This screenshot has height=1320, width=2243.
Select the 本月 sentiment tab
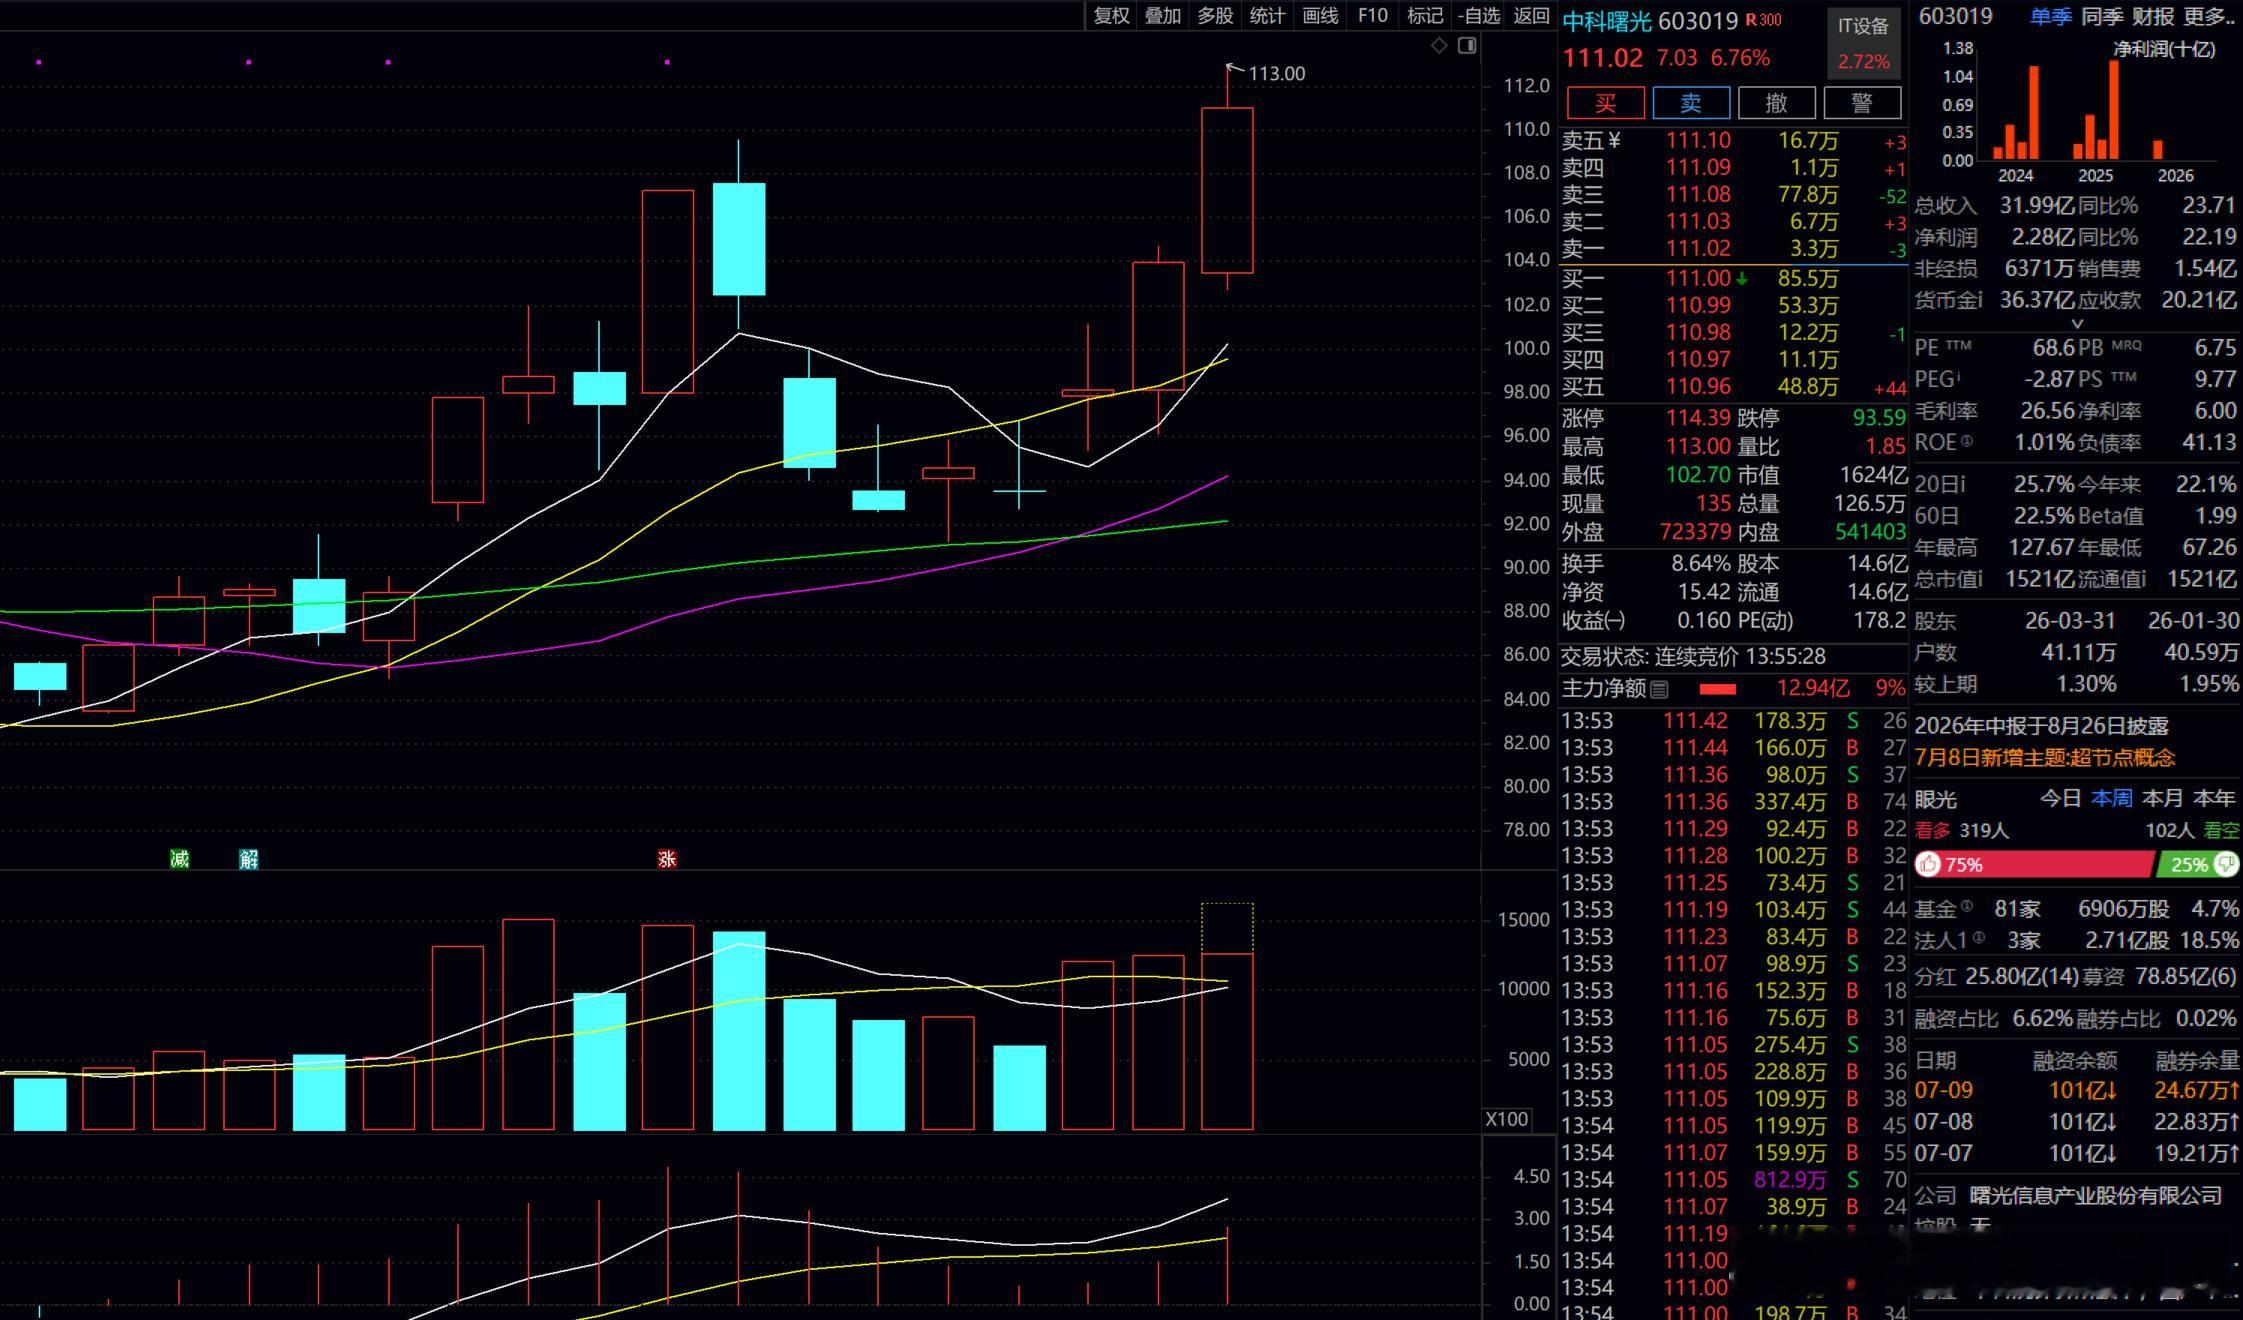(x=2162, y=798)
